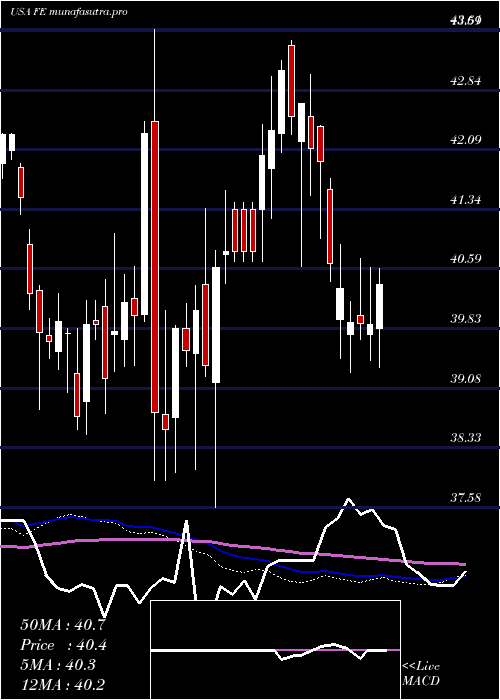Screen dimensions: 500x700
Task: Click the '<<Live MACD' label
Action: point(421,673)
